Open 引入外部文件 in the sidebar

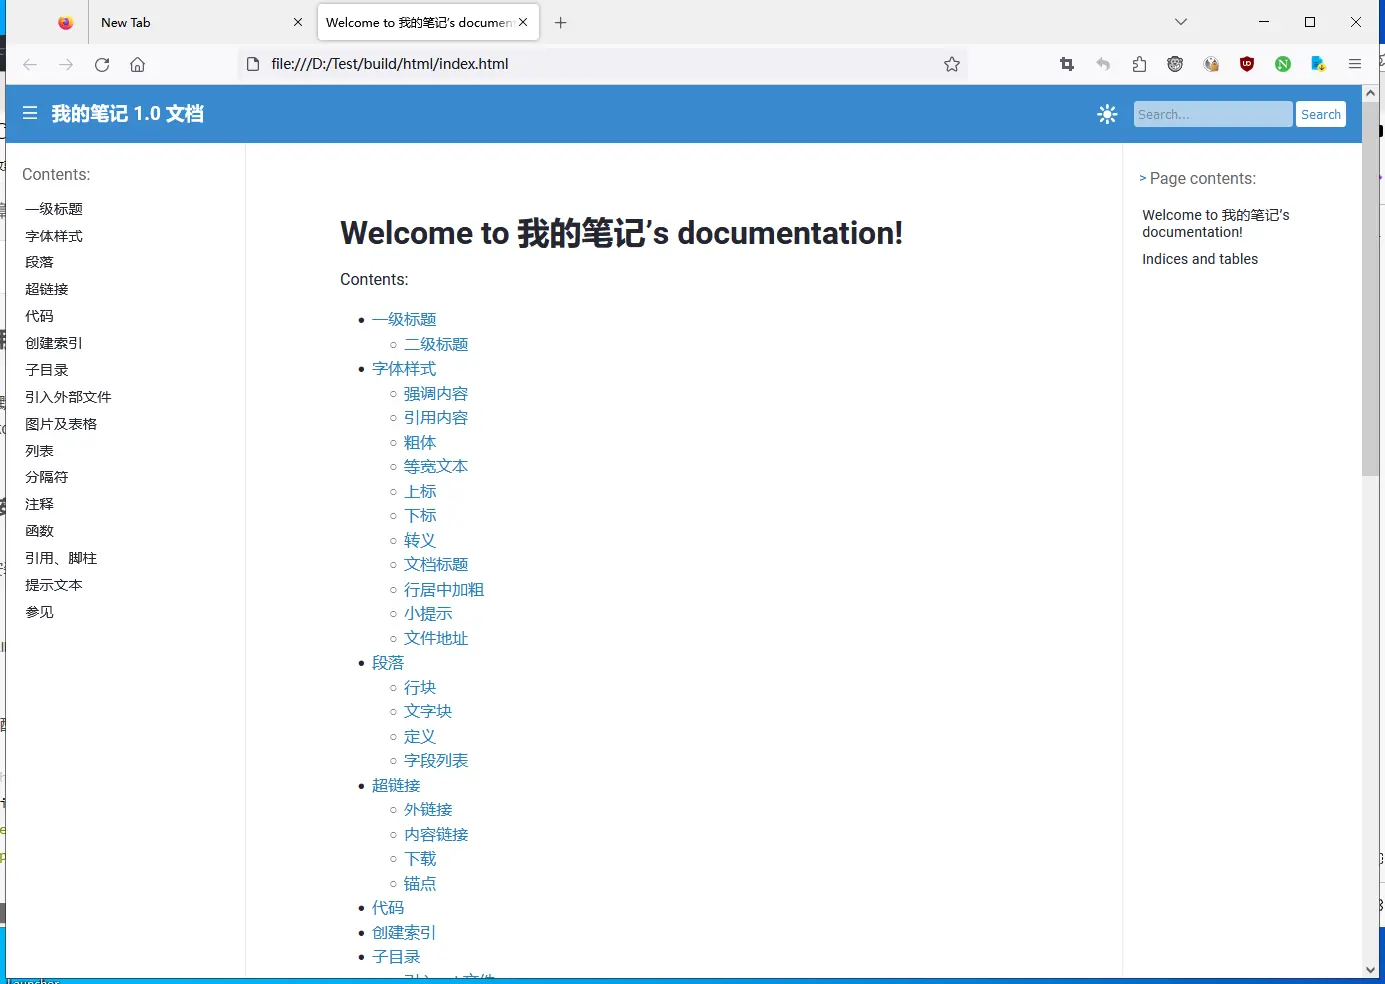pos(68,397)
